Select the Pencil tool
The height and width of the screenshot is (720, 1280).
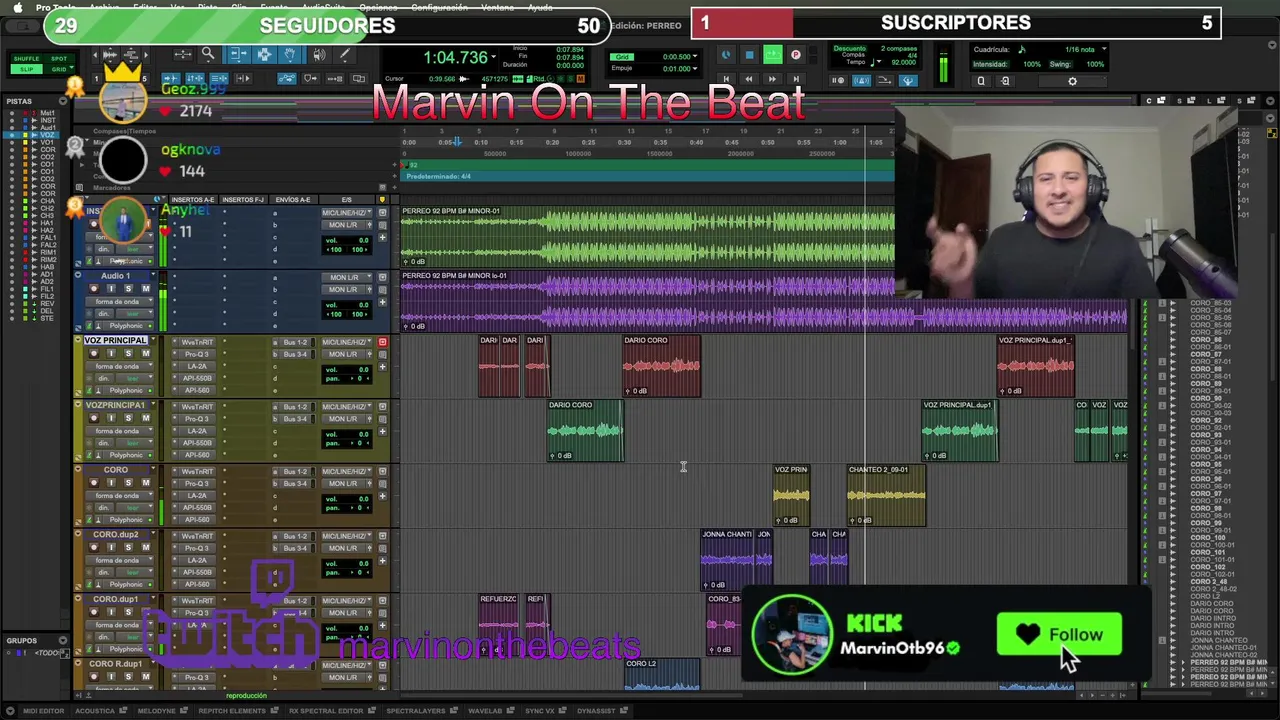click(345, 54)
